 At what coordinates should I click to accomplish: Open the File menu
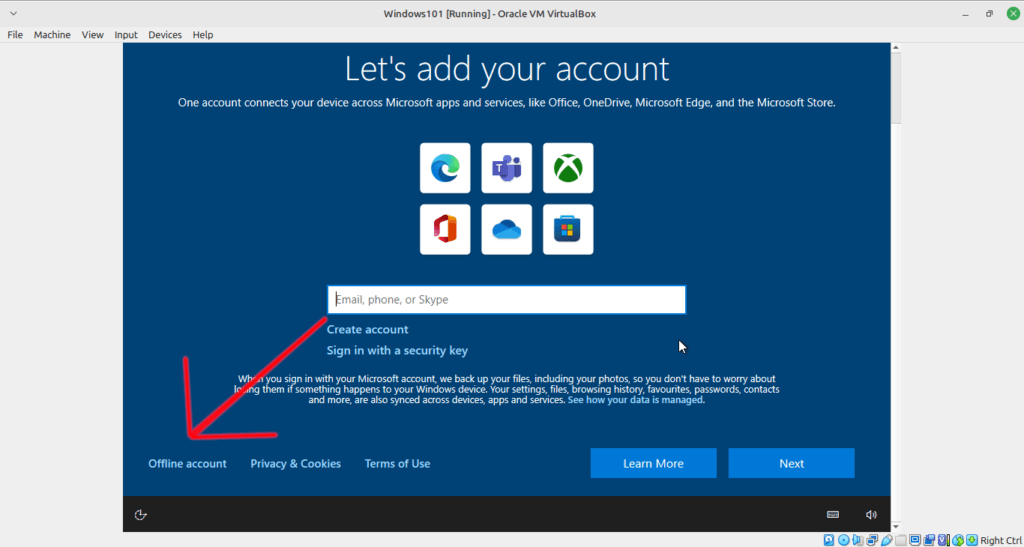pos(15,35)
